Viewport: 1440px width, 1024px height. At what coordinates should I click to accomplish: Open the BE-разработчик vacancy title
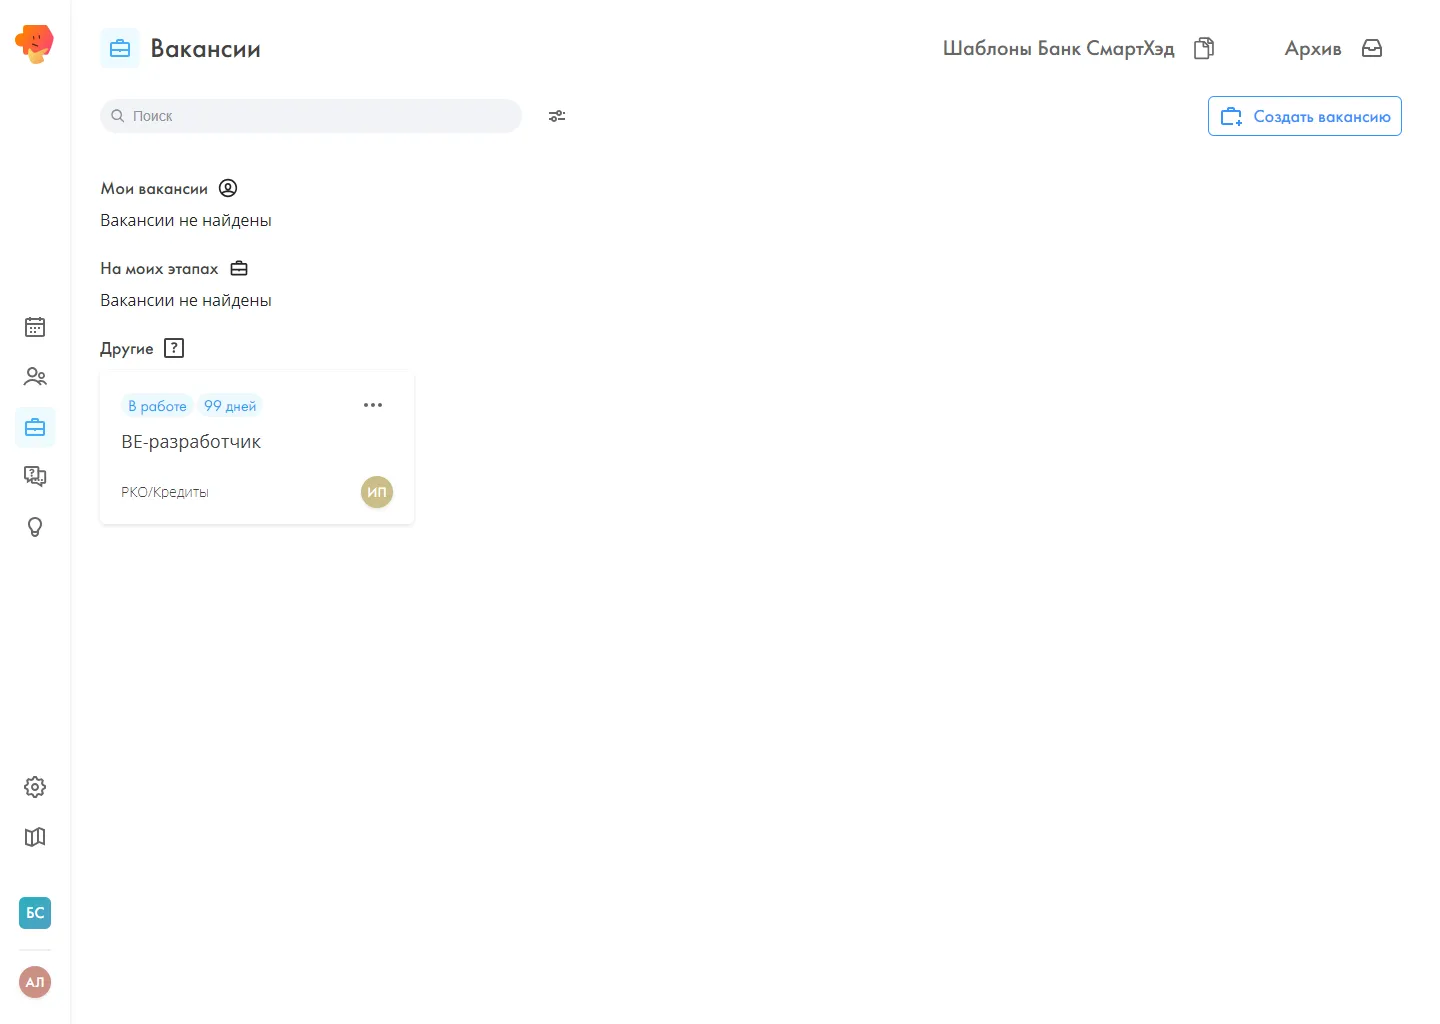click(191, 442)
